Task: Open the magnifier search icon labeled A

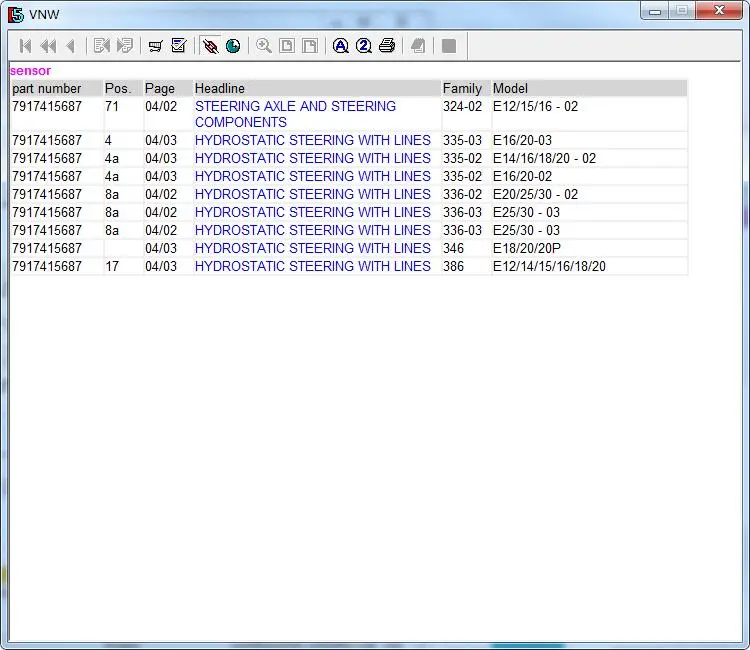Action: tap(341, 46)
